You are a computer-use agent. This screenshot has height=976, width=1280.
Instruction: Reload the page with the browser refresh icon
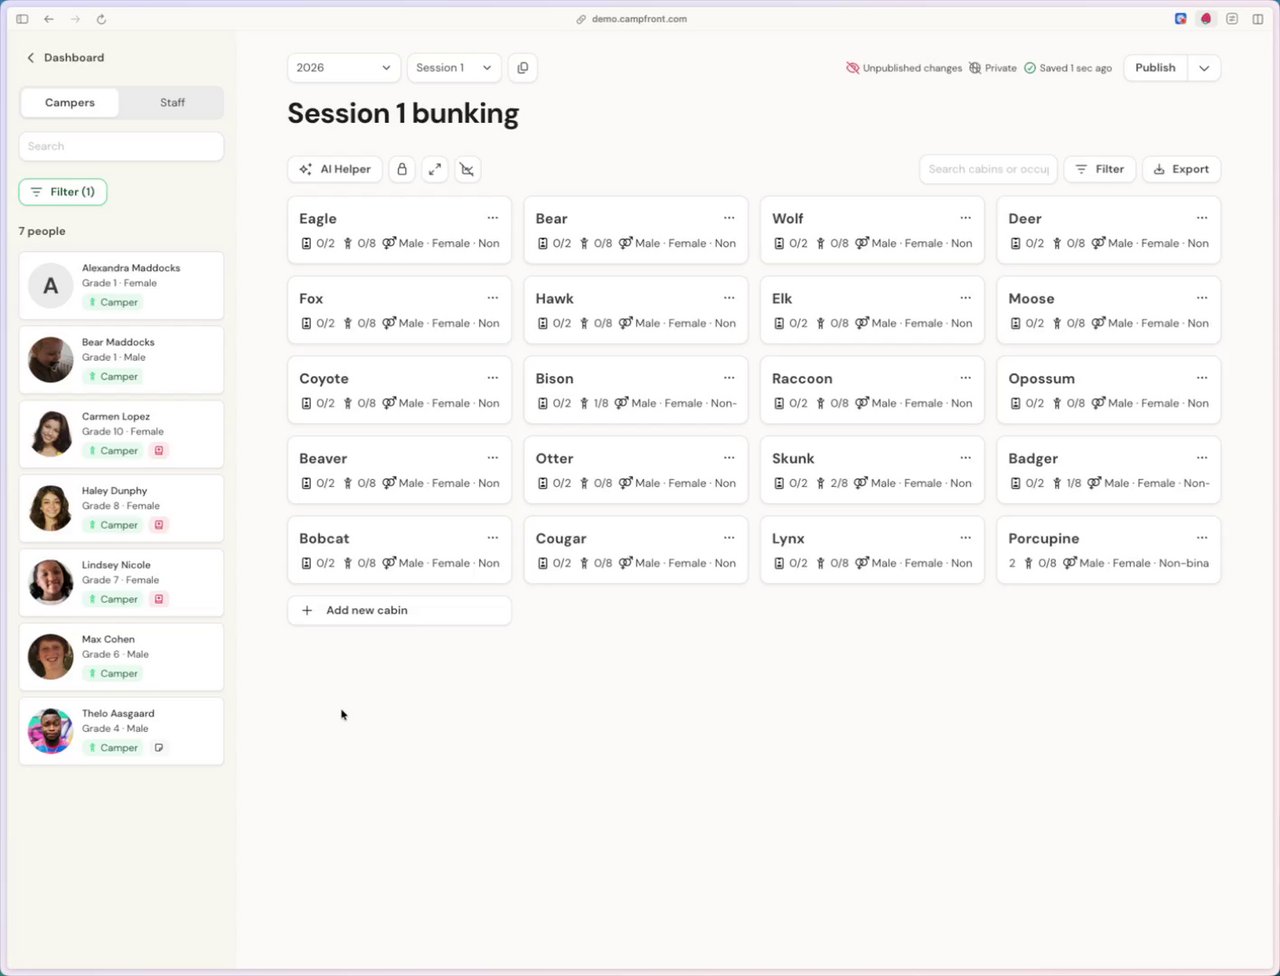101,19
